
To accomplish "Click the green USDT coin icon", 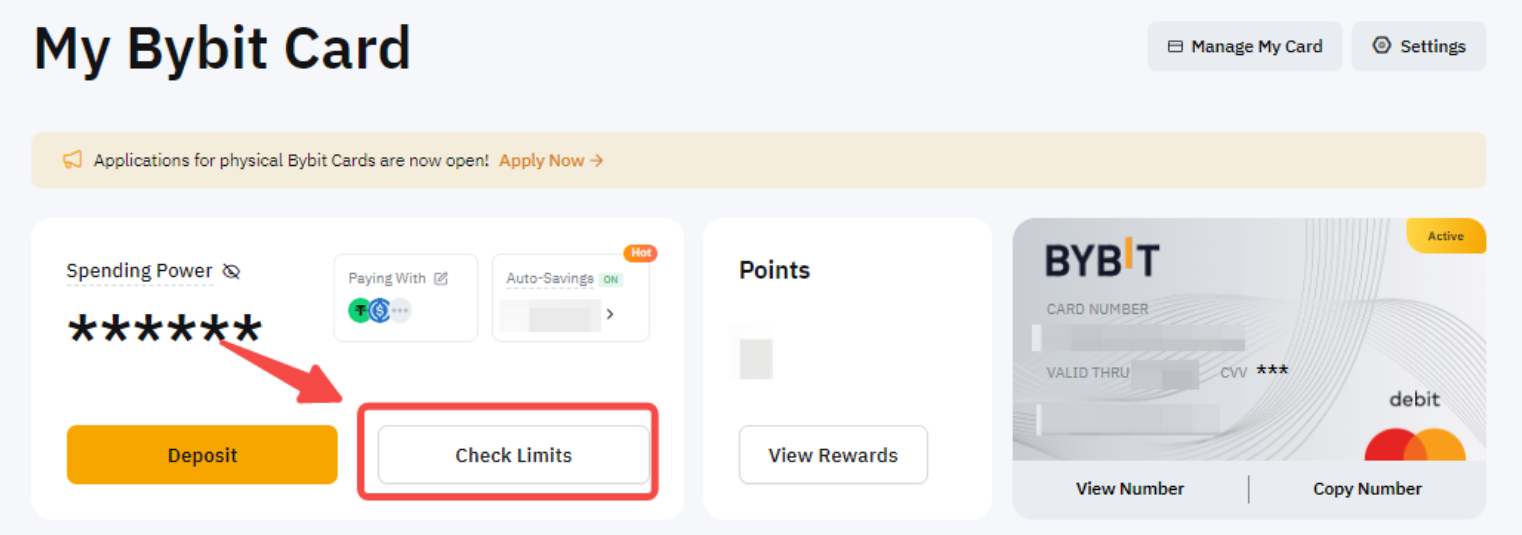I will [360, 310].
